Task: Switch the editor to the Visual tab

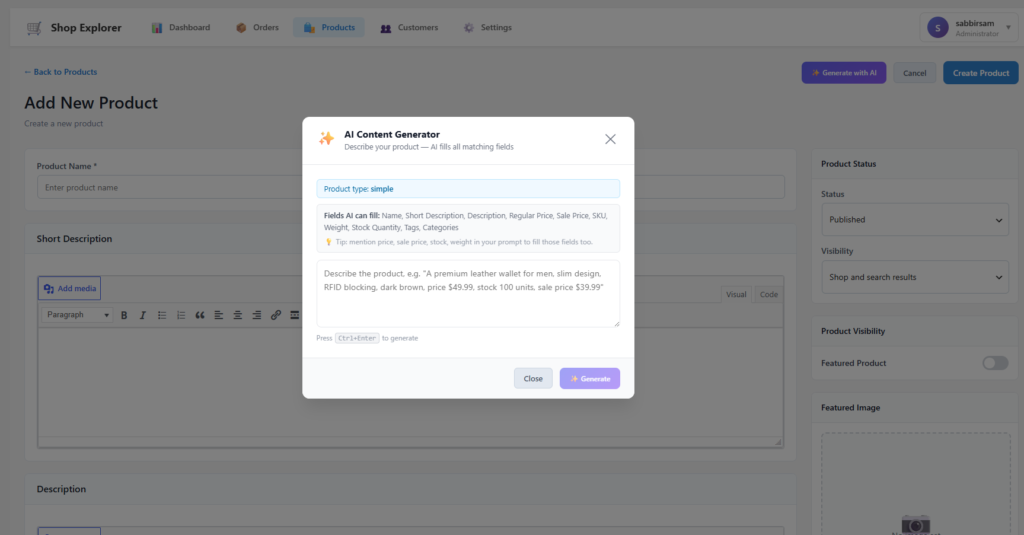Action: (x=736, y=294)
